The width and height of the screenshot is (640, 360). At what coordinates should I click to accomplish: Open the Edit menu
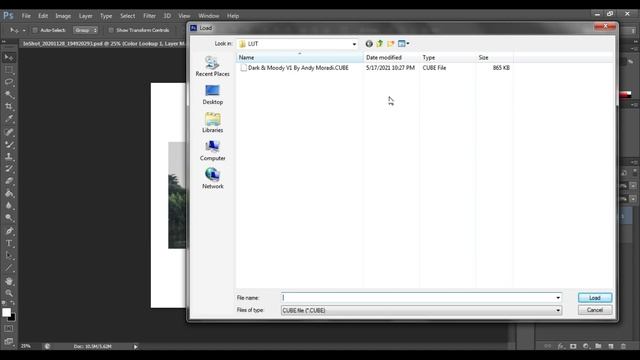pyautogui.click(x=43, y=16)
